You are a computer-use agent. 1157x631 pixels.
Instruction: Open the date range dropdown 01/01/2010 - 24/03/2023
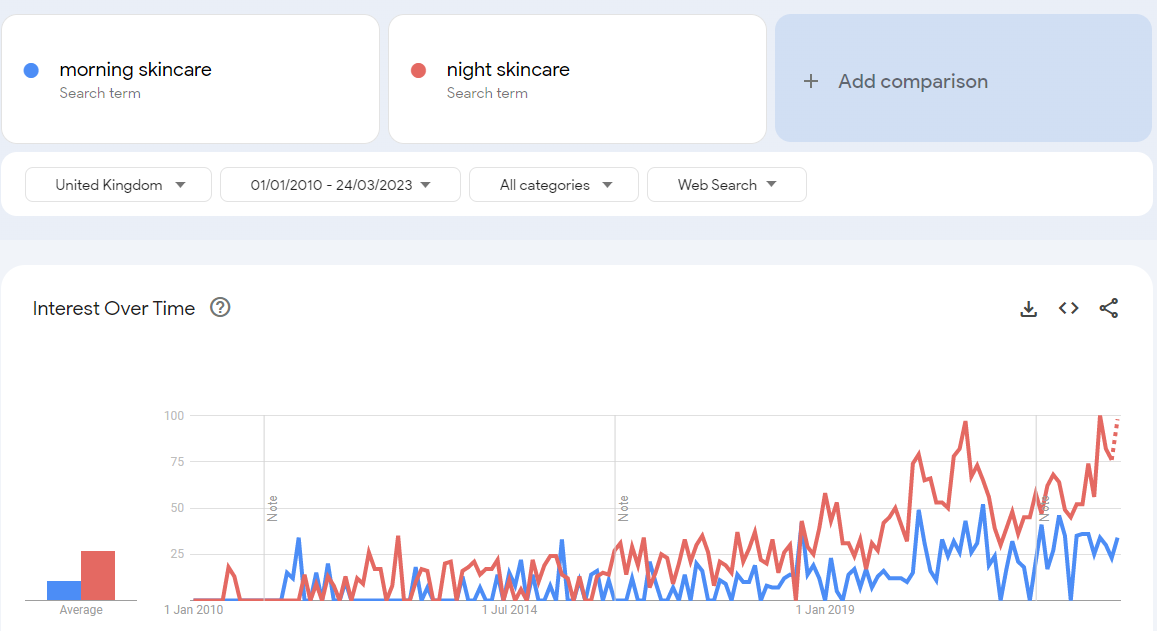click(340, 185)
